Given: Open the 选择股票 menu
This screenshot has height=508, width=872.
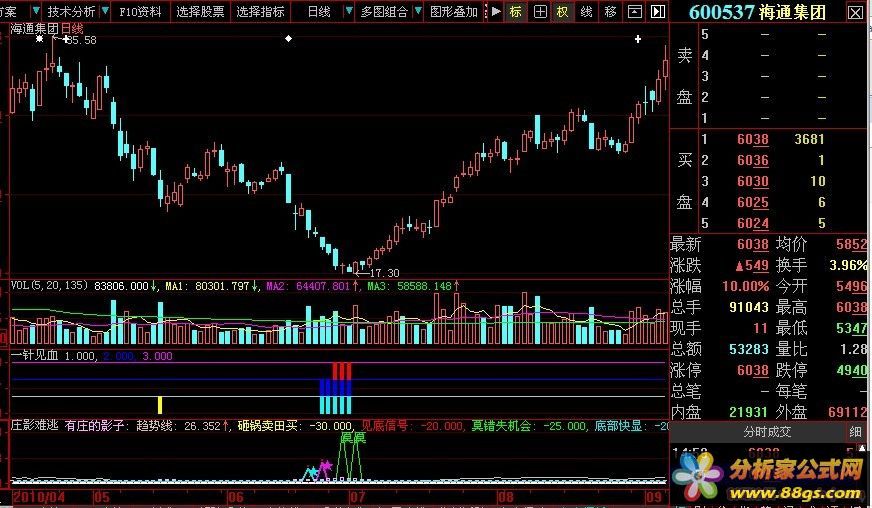Looking at the screenshot, I should 200,11.
